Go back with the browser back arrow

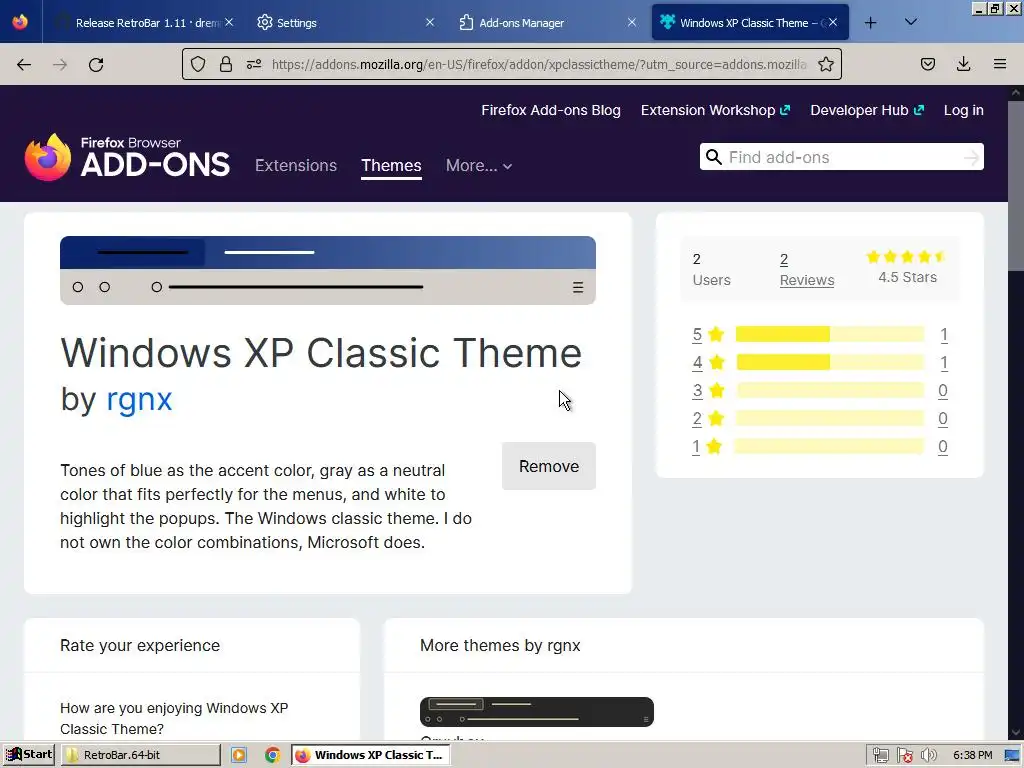pos(24,65)
